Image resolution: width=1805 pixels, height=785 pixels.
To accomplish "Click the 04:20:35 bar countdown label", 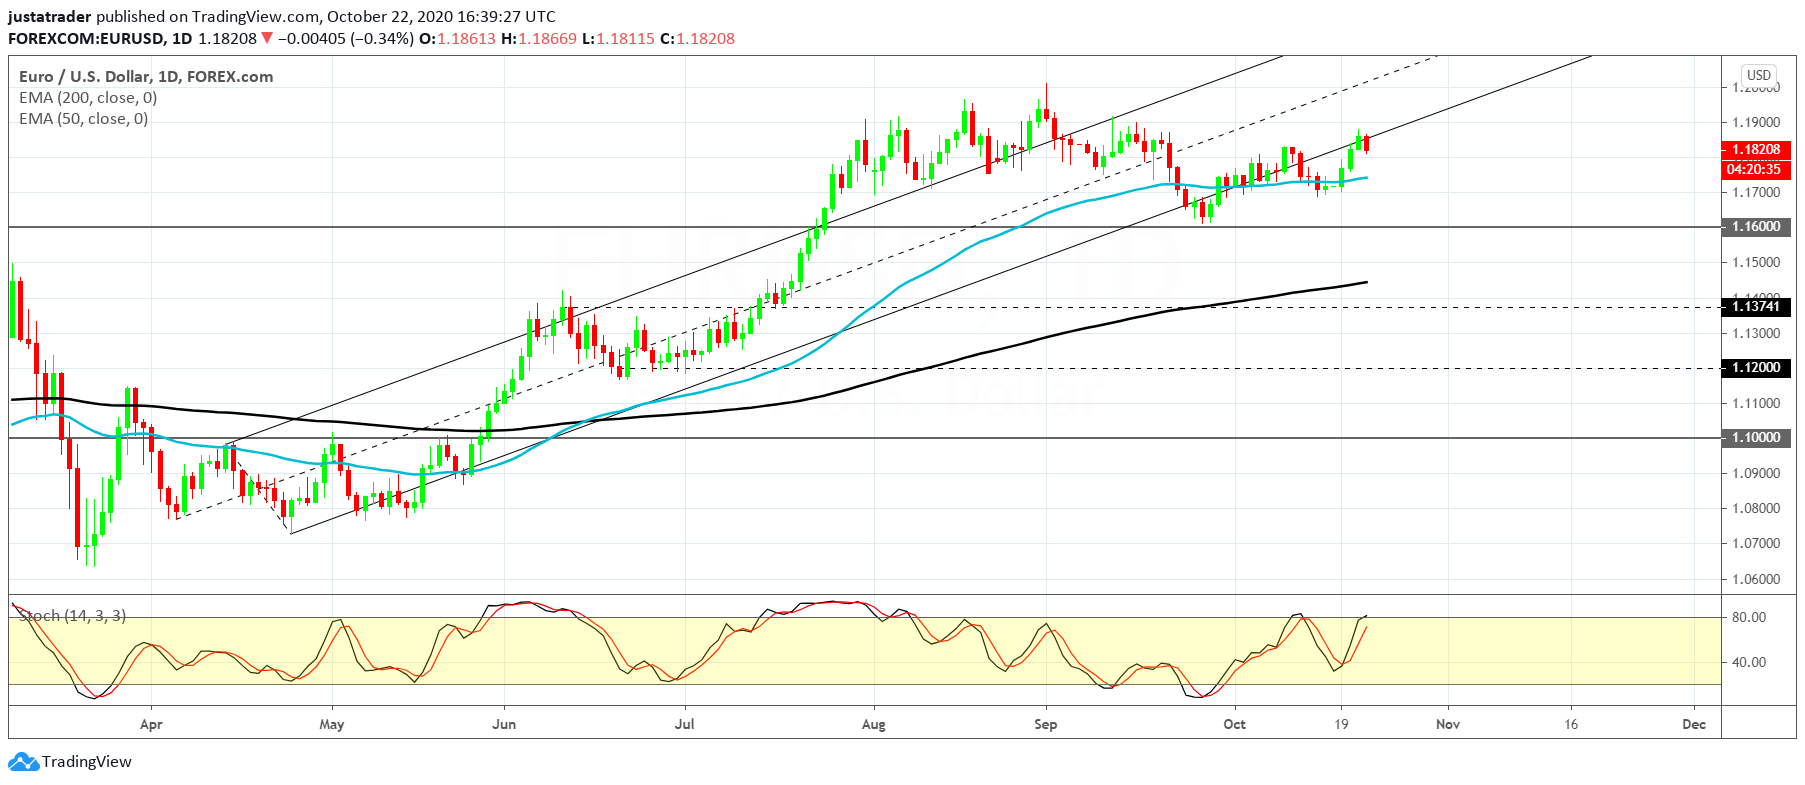I will (1756, 169).
